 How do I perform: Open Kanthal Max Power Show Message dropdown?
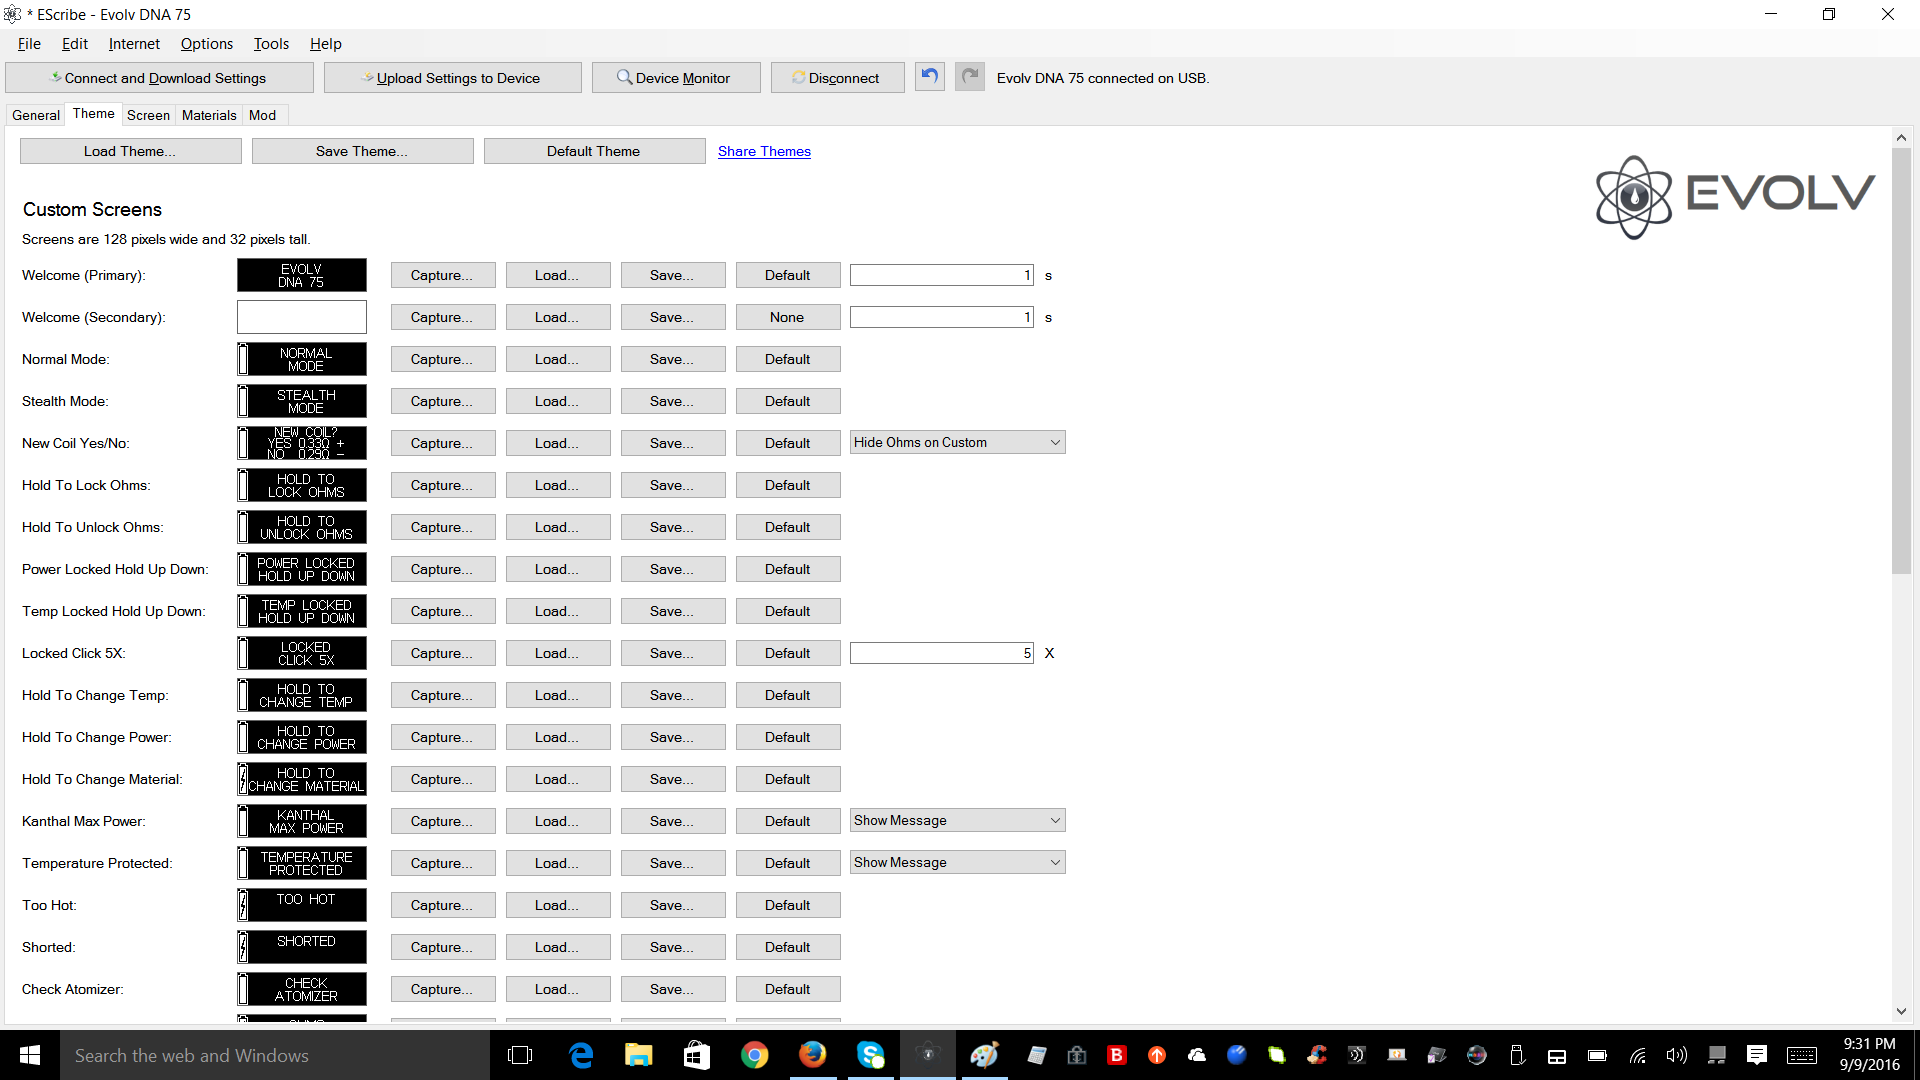click(x=957, y=820)
